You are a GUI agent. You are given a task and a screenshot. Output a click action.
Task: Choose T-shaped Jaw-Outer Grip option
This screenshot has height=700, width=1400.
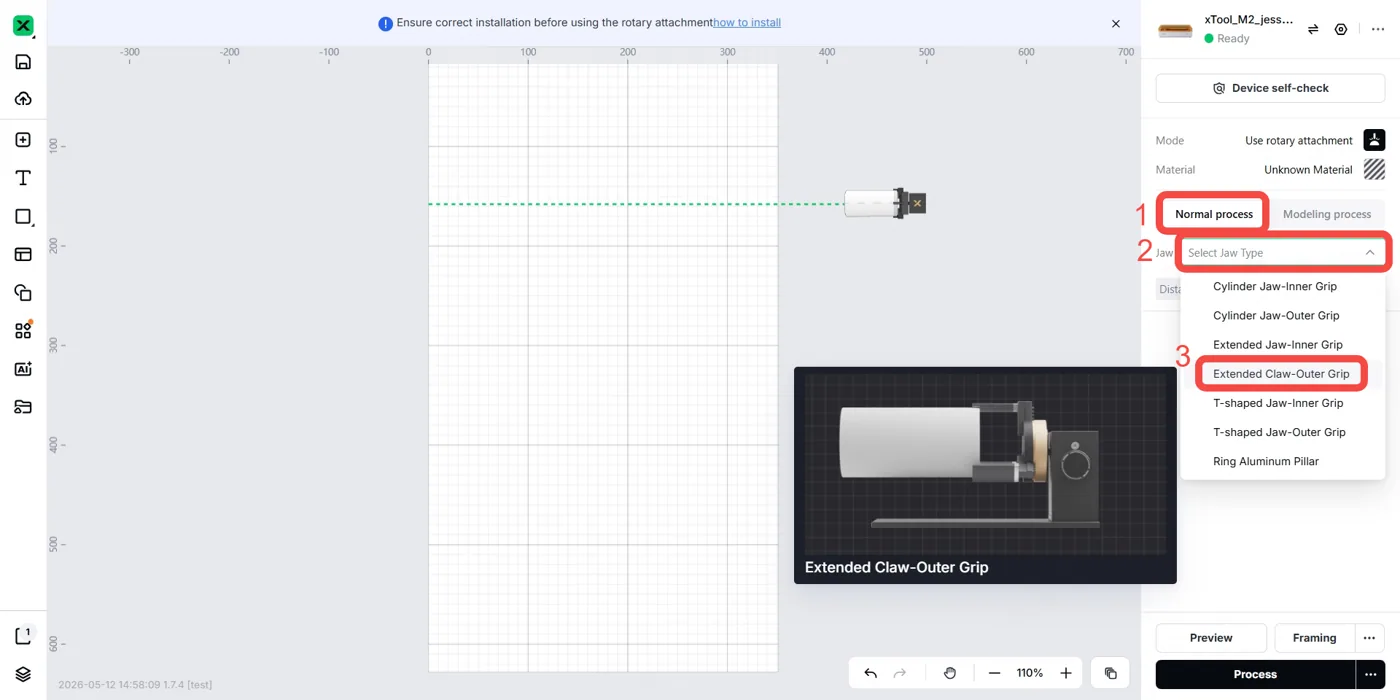point(1279,432)
